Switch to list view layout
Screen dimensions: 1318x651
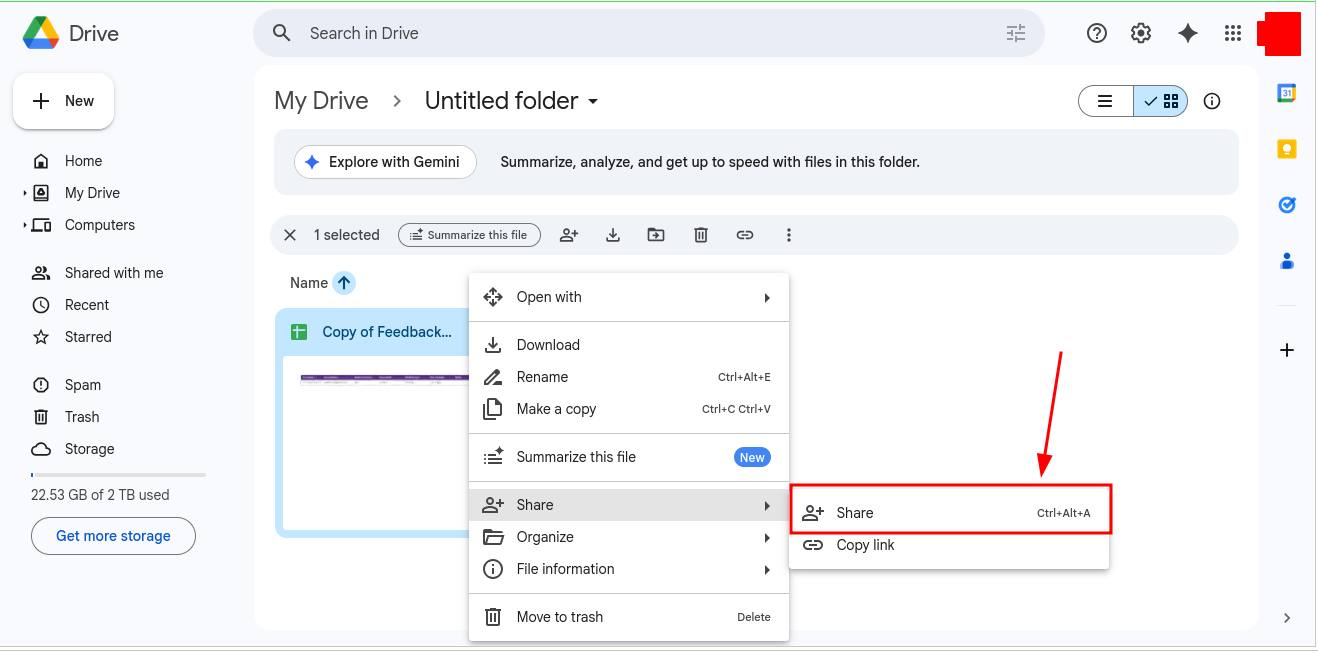[x=1105, y=100]
